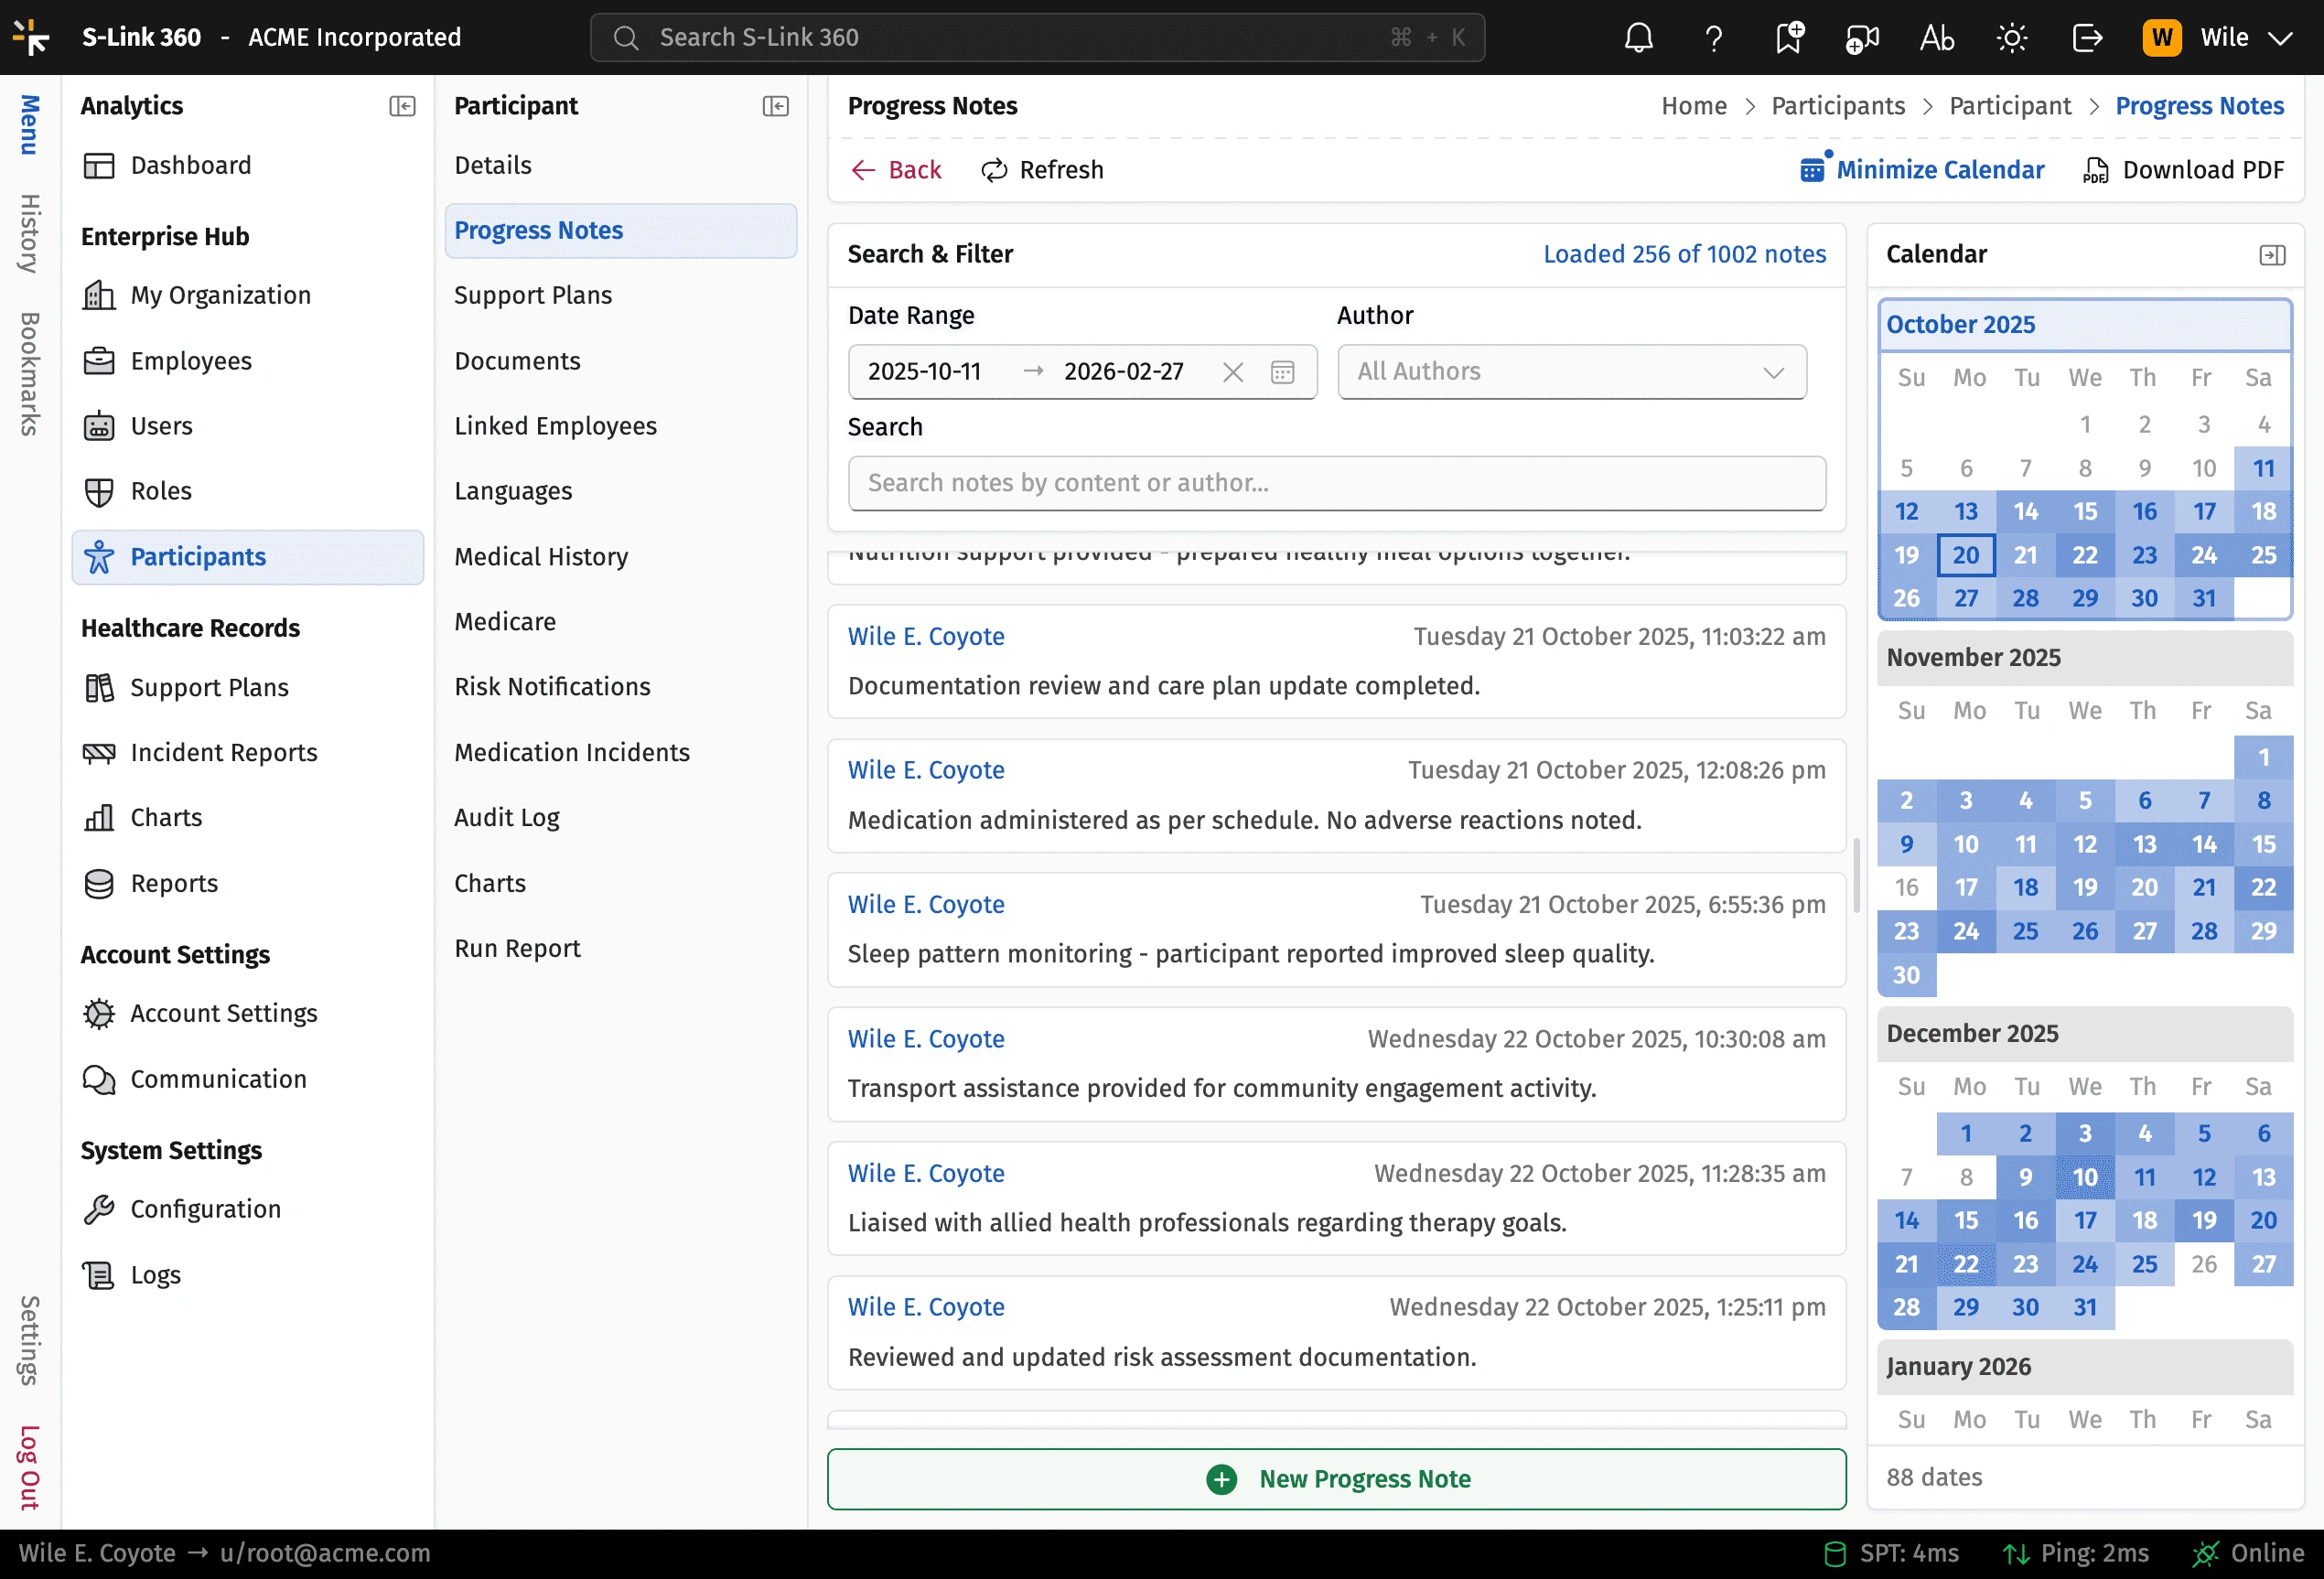Screen dimensions: 2324x1579
Task: Click the notifications bell icon
Action: pyautogui.click(x=1638, y=37)
